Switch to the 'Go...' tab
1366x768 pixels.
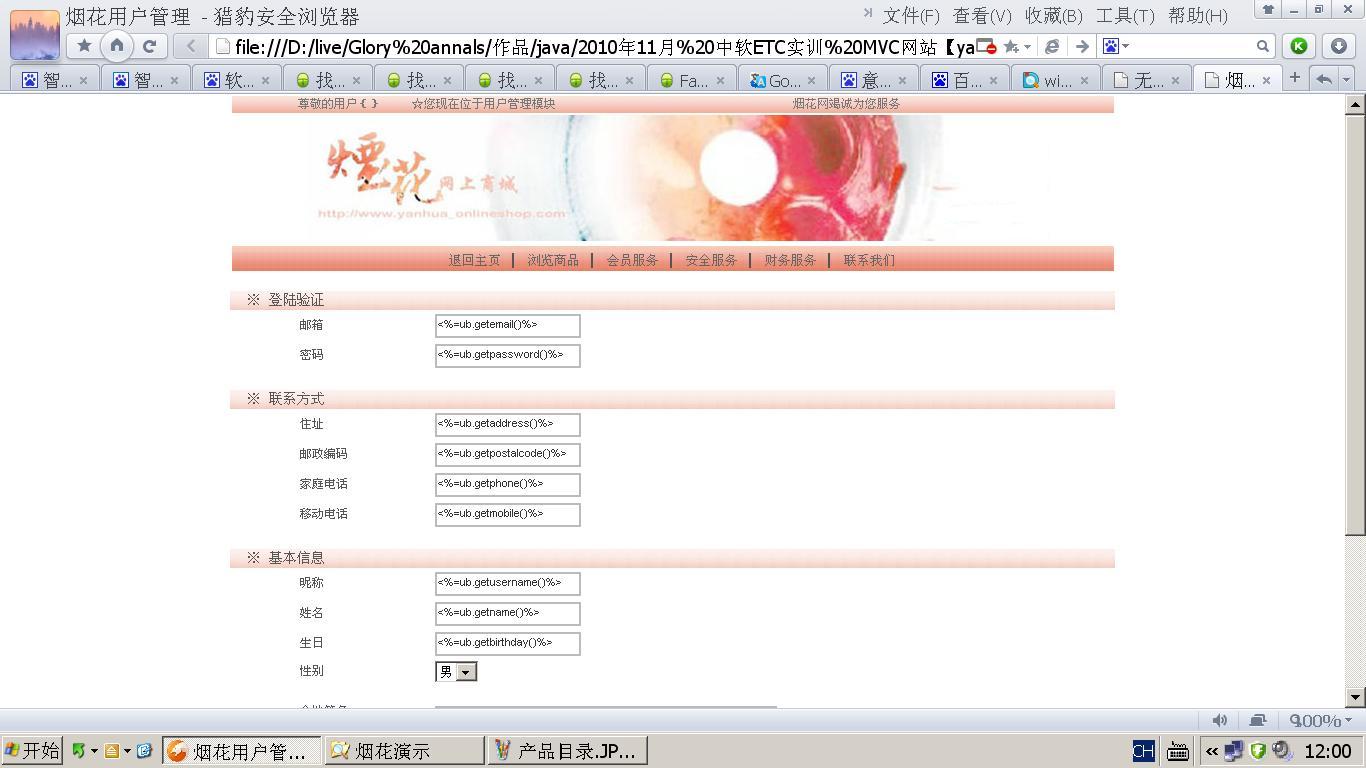[x=783, y=80]
